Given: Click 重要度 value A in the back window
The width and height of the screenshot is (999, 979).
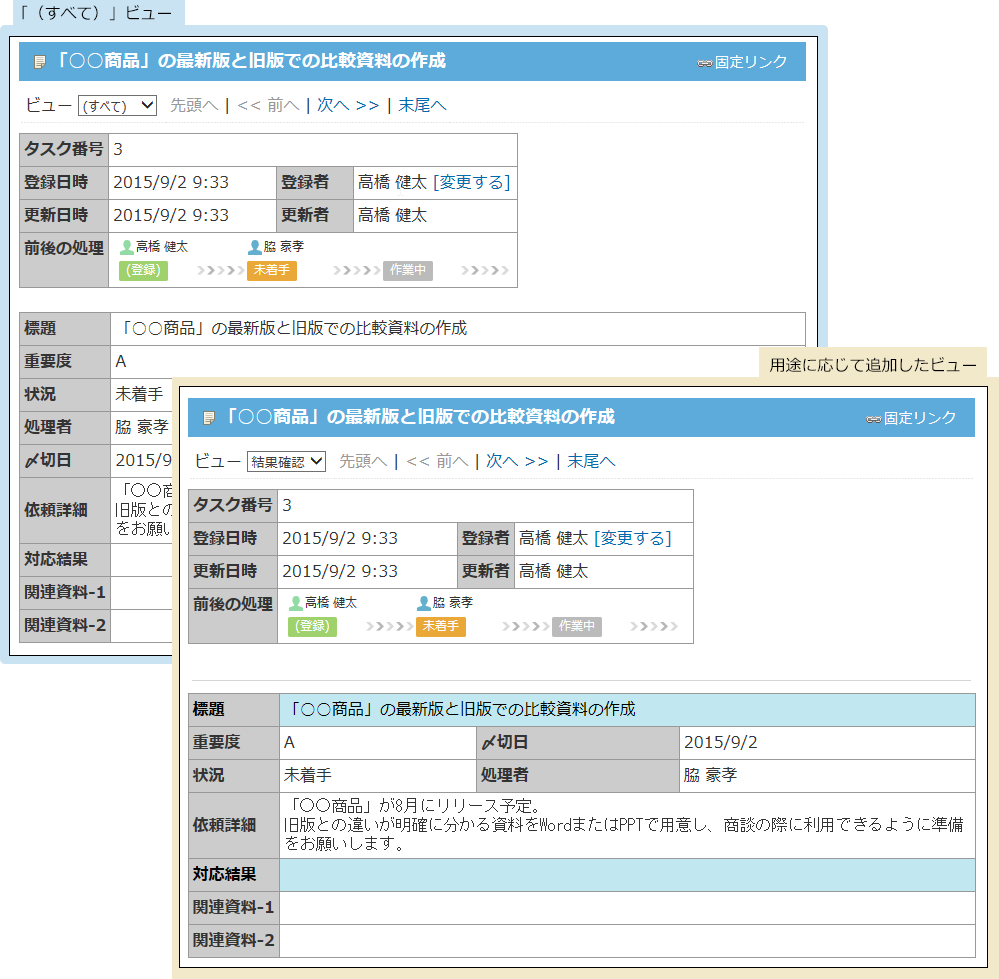Looking at the screenshot, I should coord(121,362).
